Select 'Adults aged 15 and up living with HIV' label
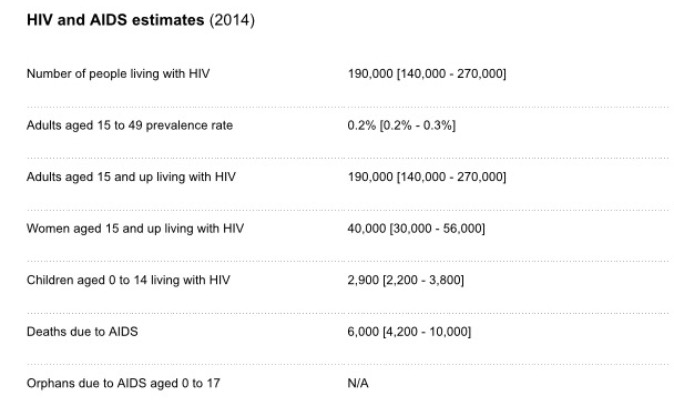674x400 pixels. (129, 177)
